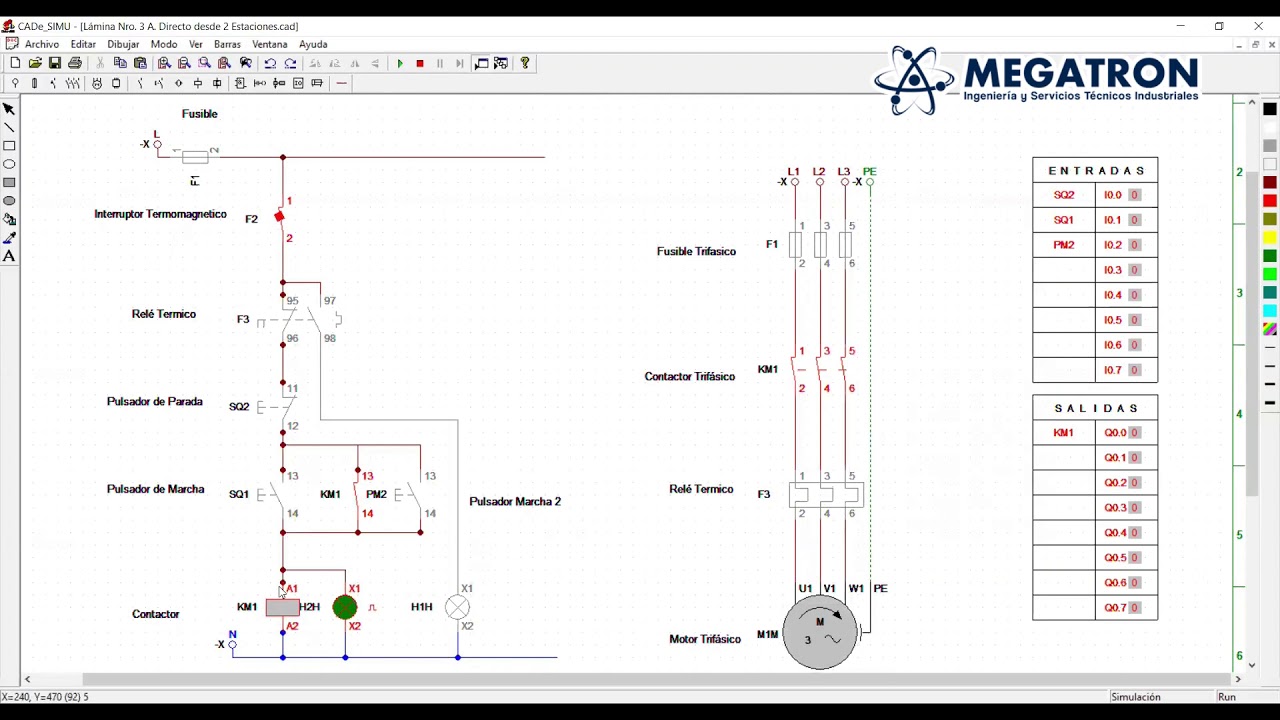Click the 'Pulsador de Parada' label
This screenshot has width=1280, height=720.
(155, 402)
